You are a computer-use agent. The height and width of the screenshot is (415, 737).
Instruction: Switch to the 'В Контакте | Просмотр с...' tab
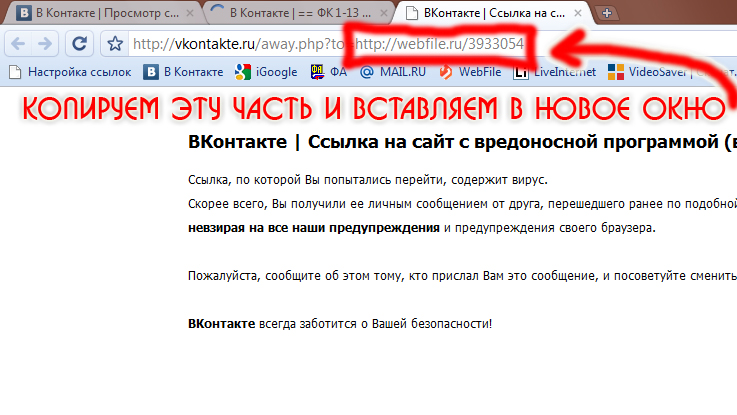[104, 13]
